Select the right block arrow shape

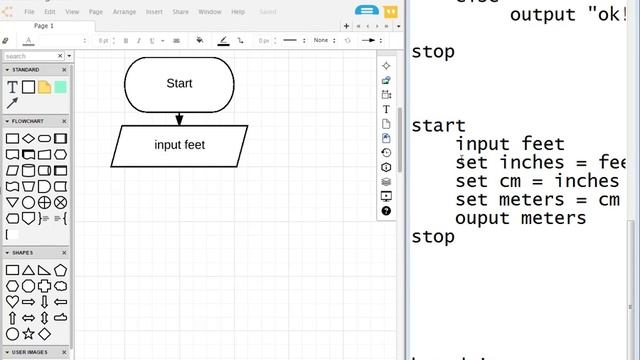28,302
